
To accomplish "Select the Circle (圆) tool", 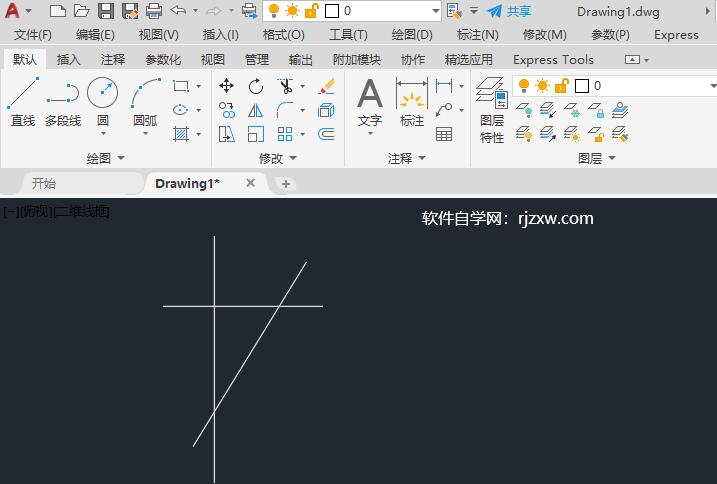I will tap(102, 101).
